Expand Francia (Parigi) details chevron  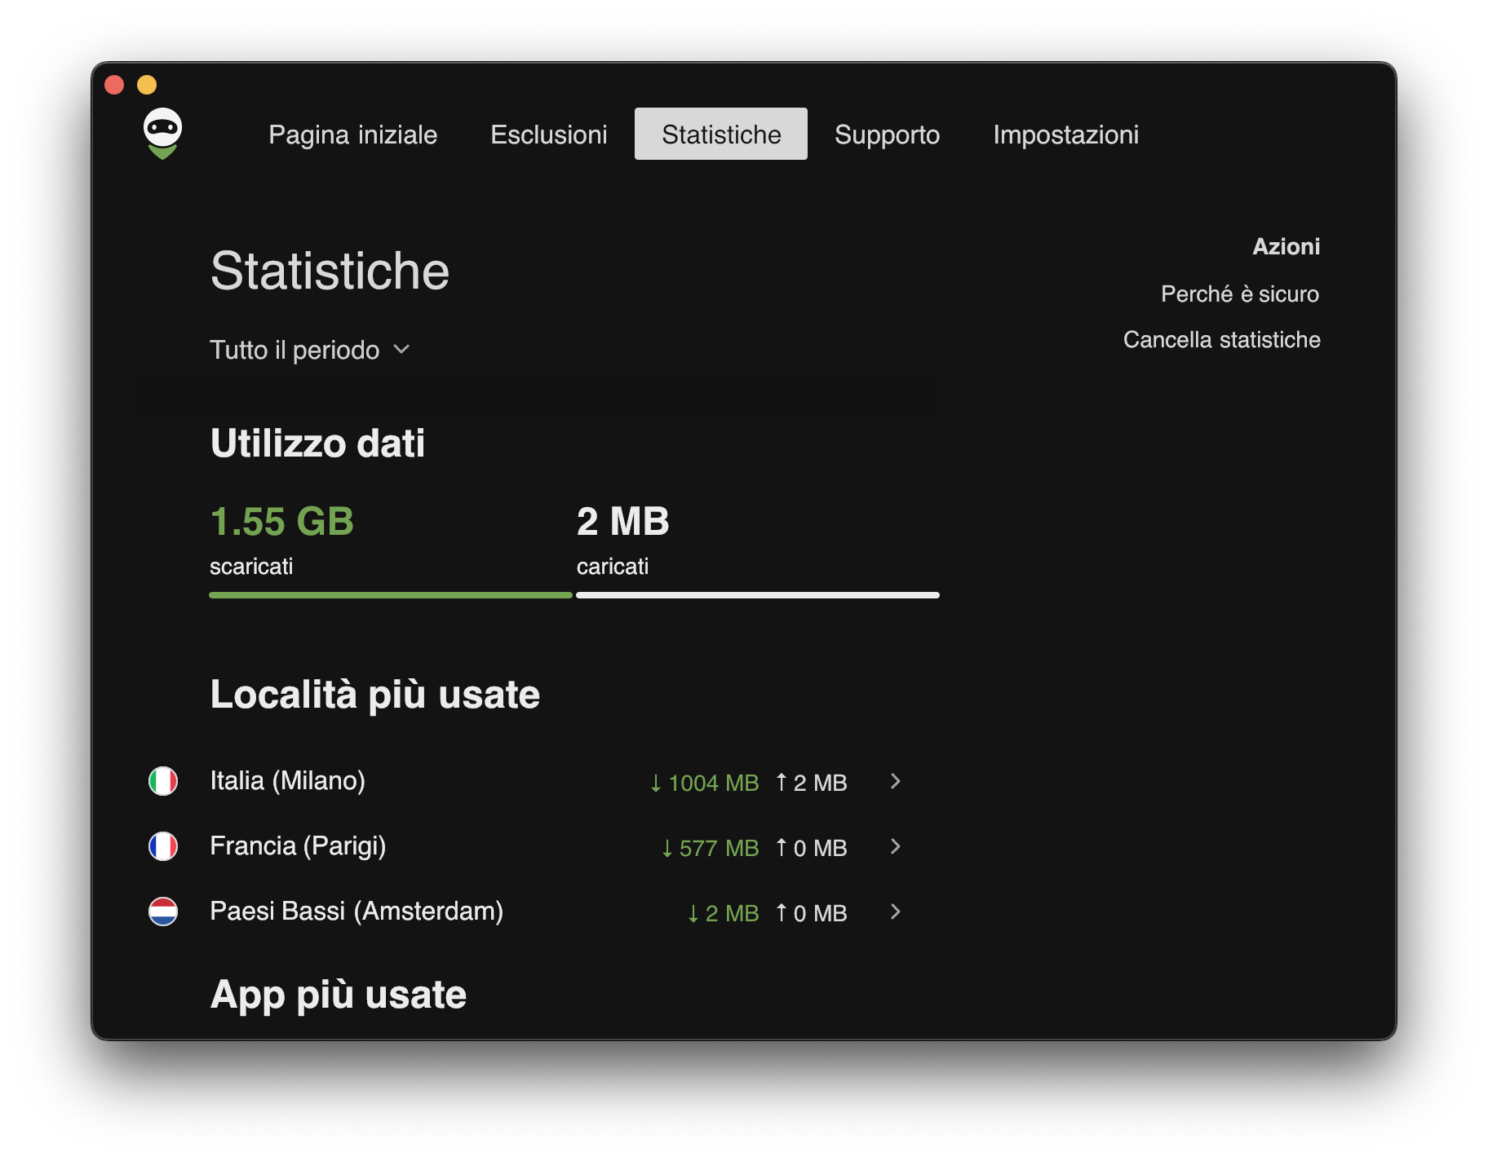pos(895,847)
